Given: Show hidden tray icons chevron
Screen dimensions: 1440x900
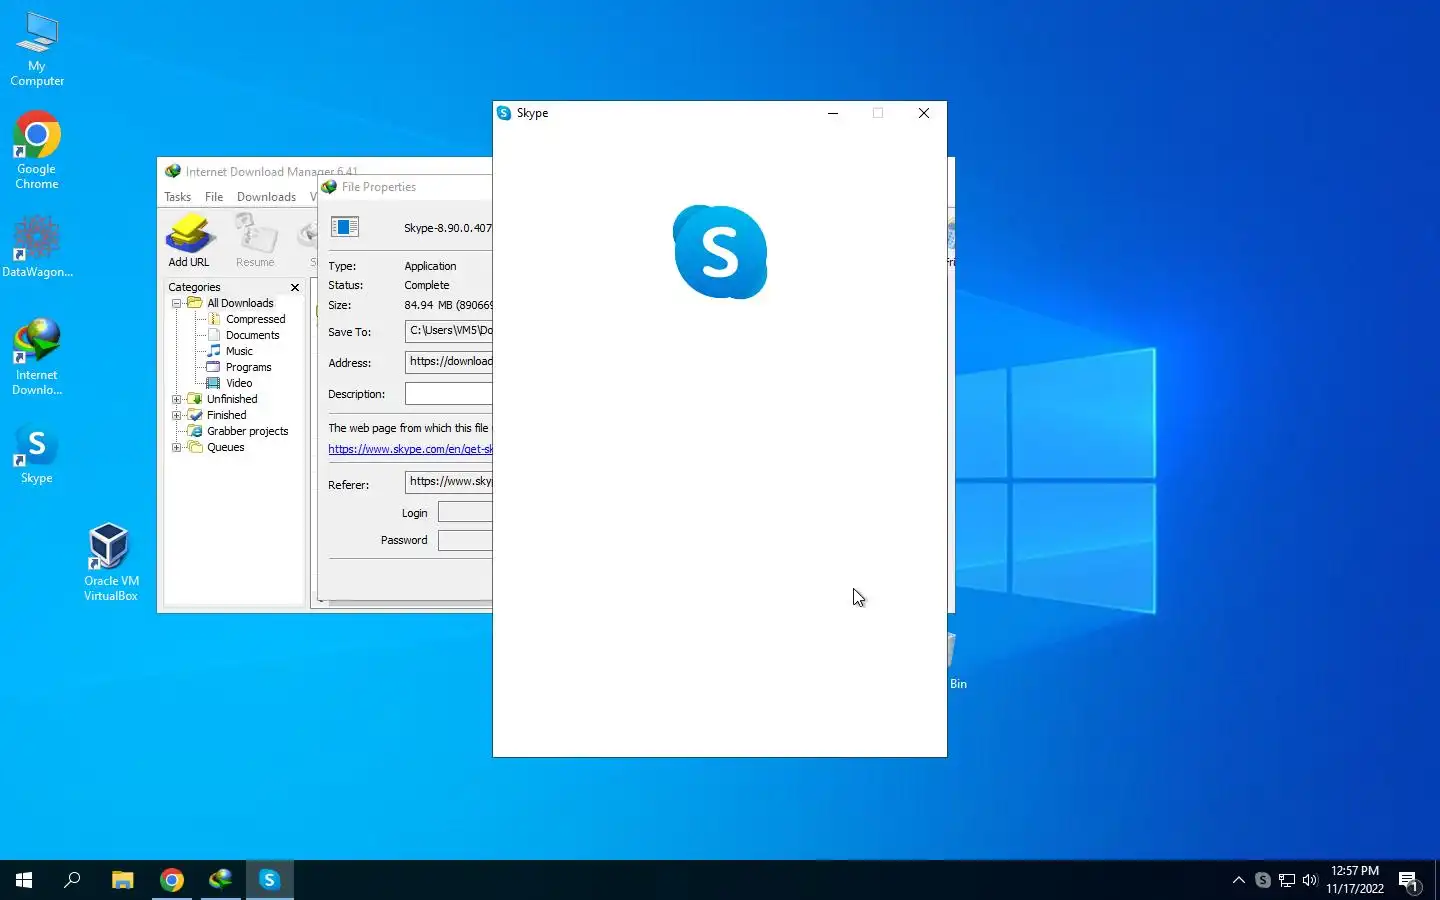Looking at the screenshot, I should [1239, 880].
